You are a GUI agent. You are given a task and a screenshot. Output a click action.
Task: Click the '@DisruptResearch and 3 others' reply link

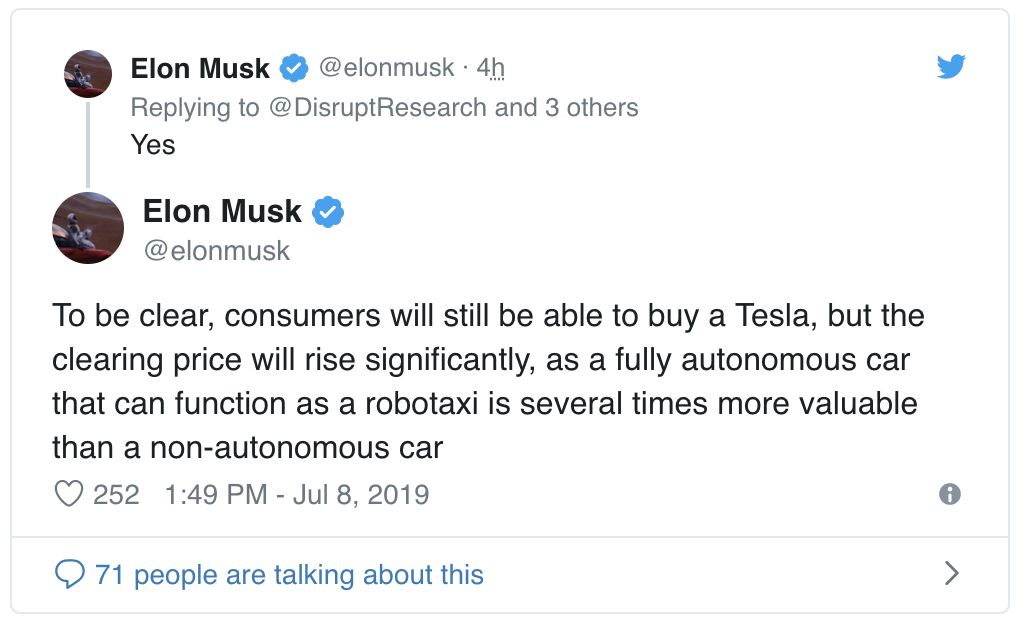point(453,107)
